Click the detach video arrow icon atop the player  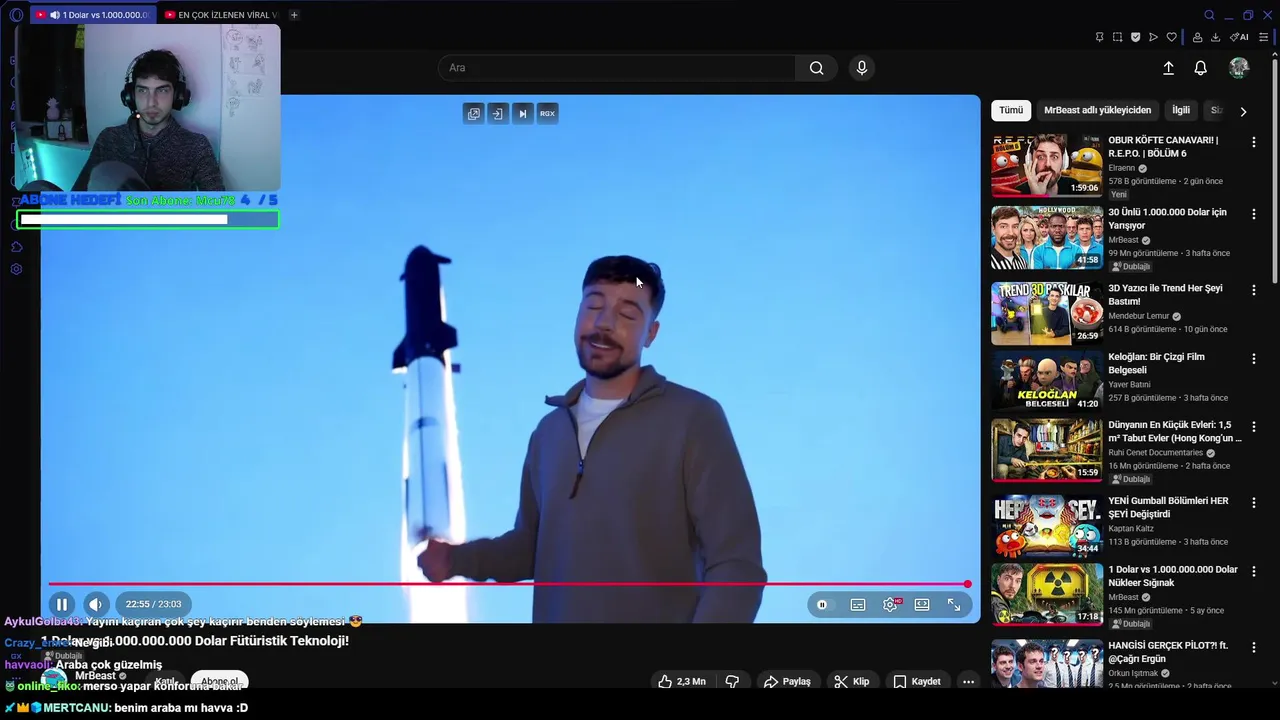point(498,114)
